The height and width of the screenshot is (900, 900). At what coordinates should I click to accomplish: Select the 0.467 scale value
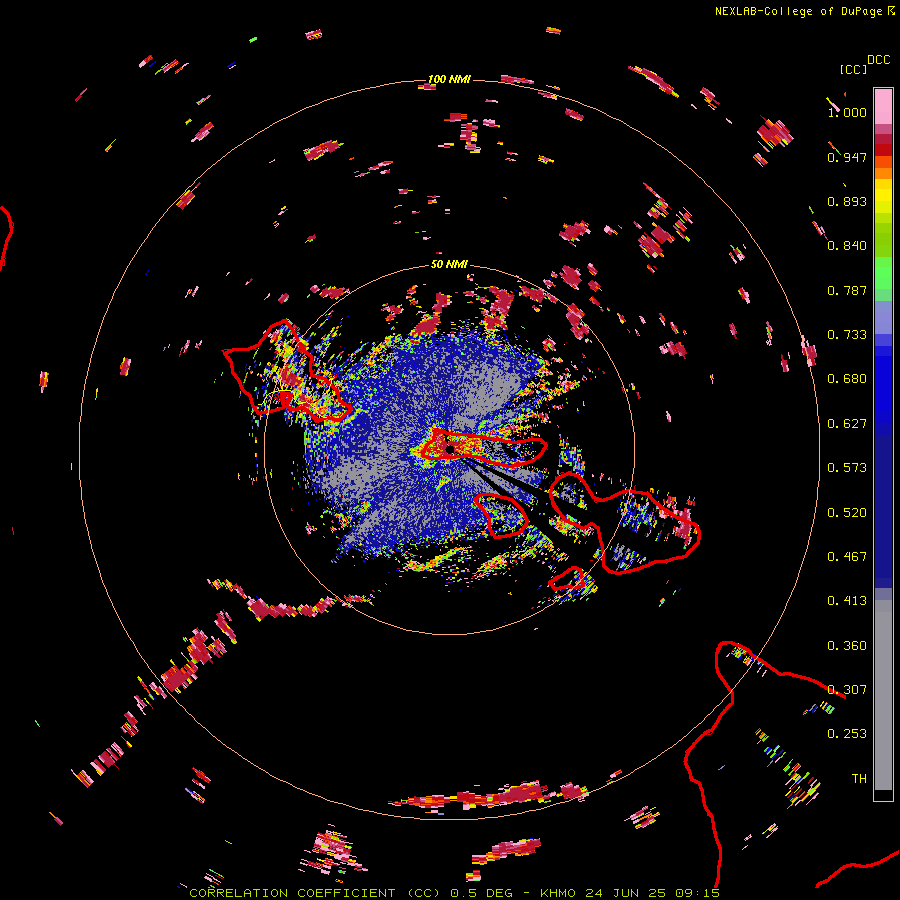pos(847,557)
